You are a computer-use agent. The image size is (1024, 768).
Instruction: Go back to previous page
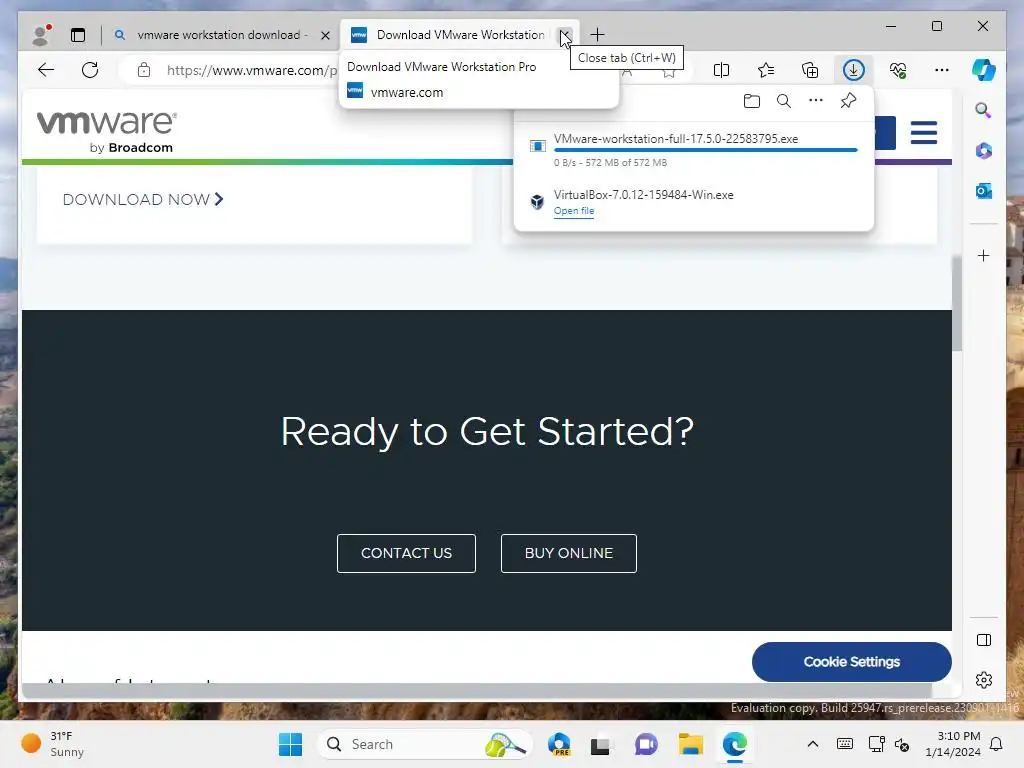pyautogui.click(x=46, y=70)
